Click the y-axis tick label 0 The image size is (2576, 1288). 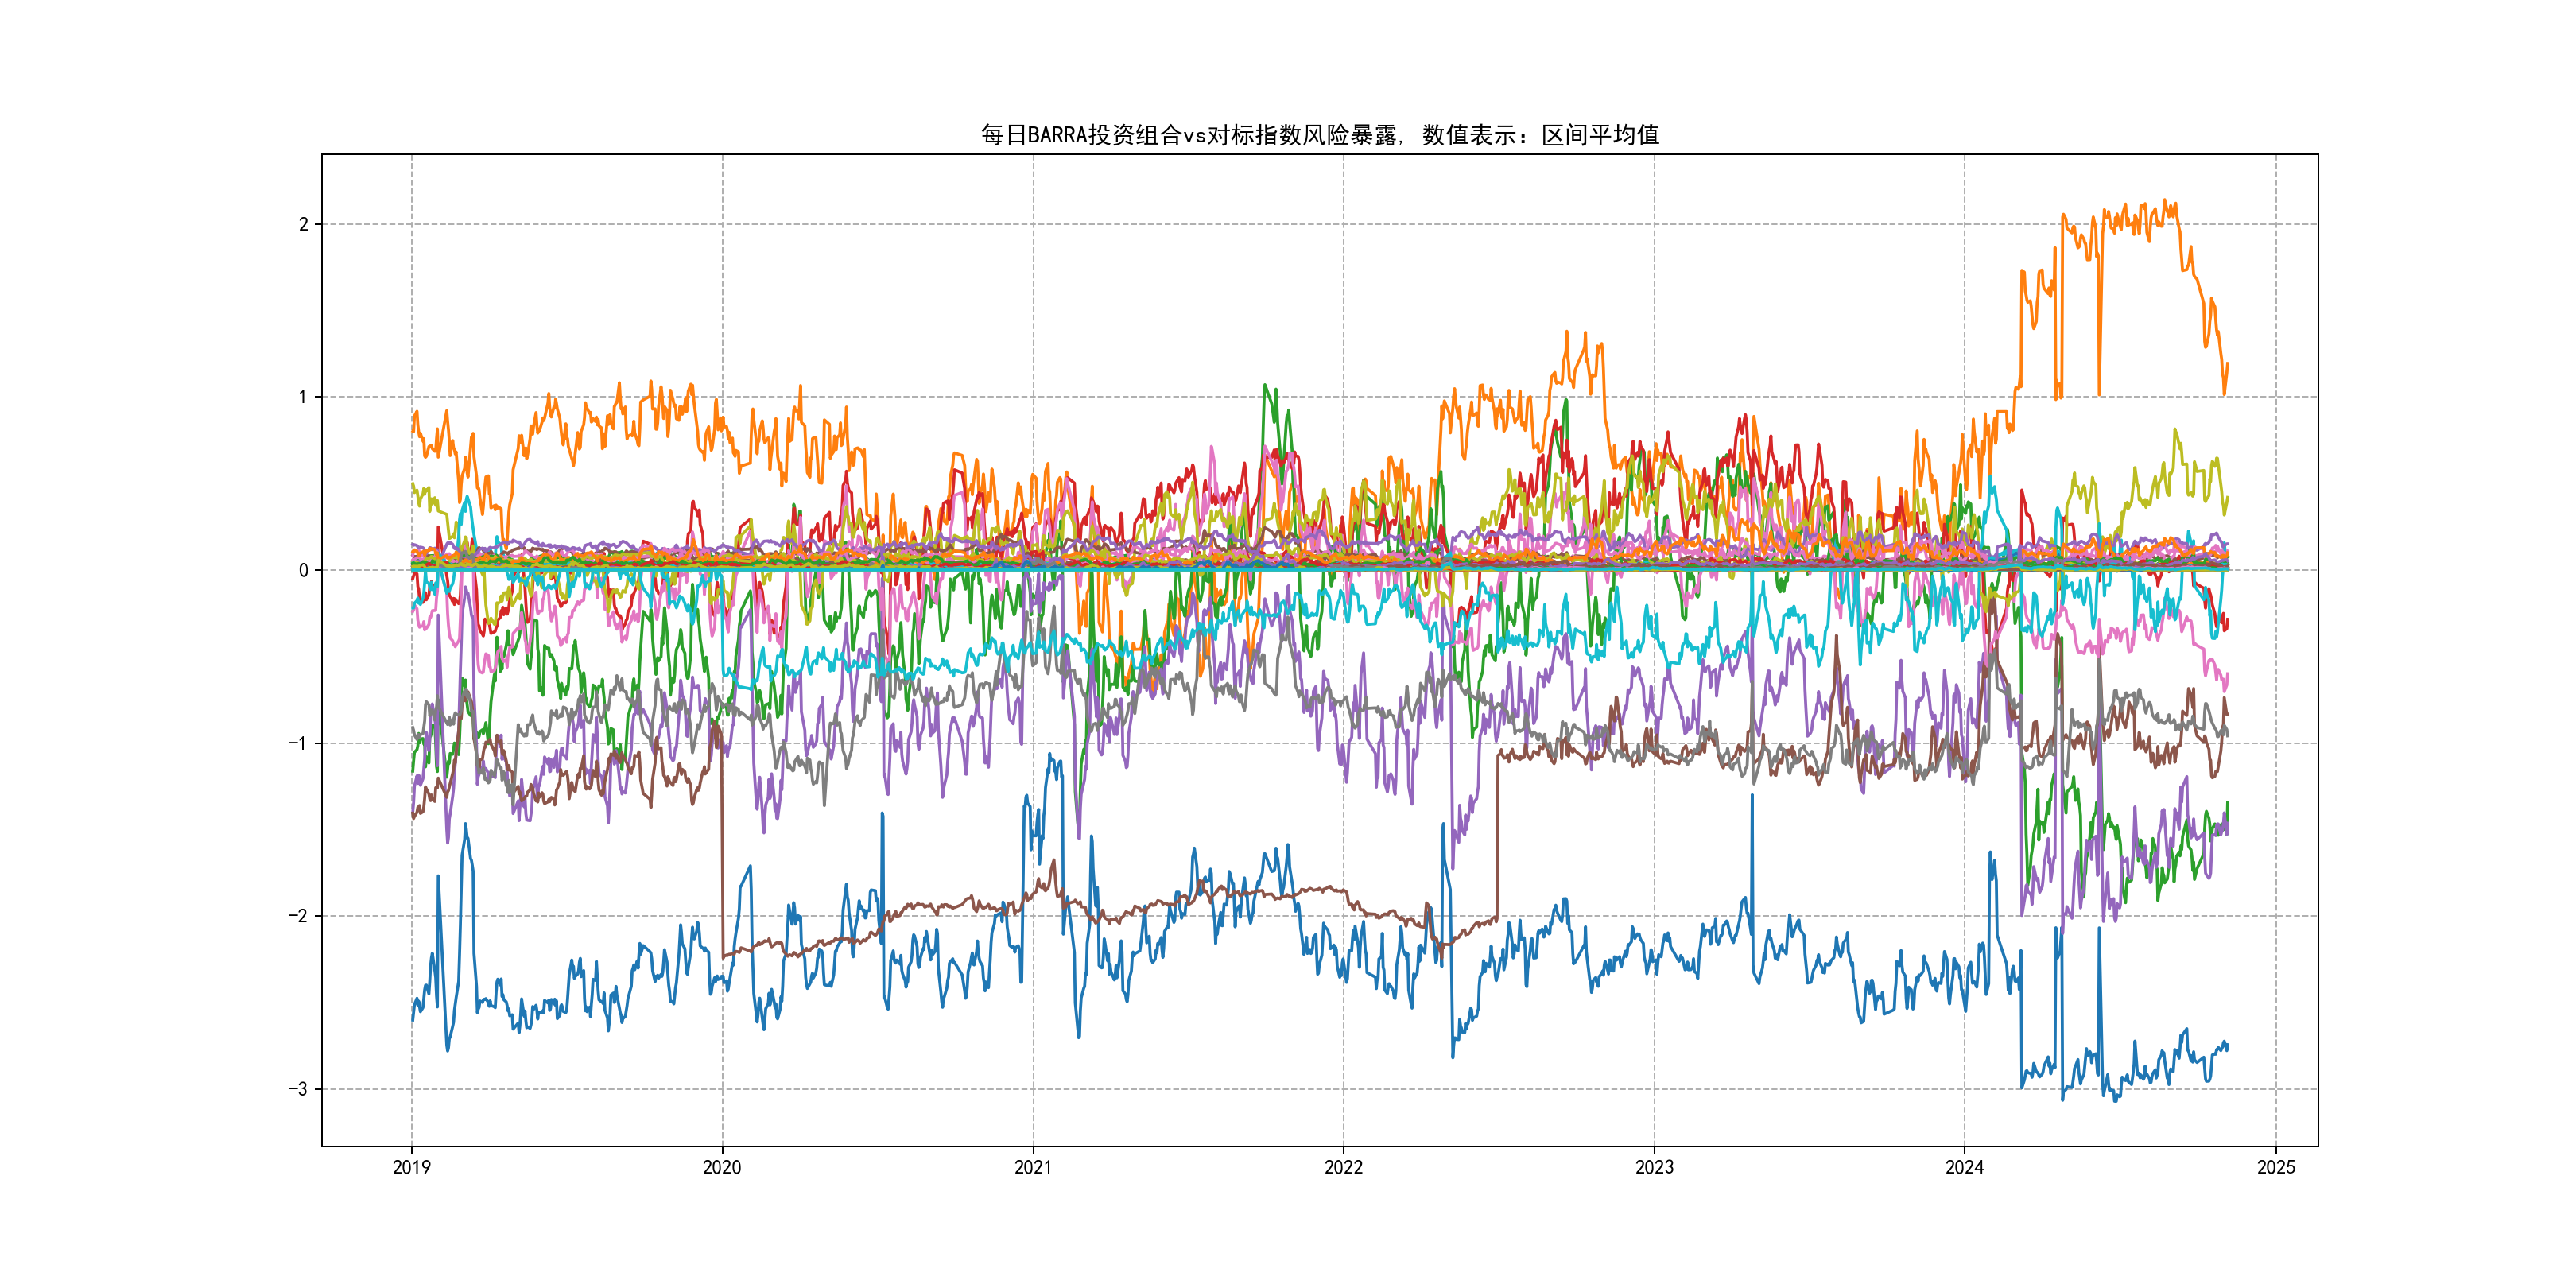point(303,570)
